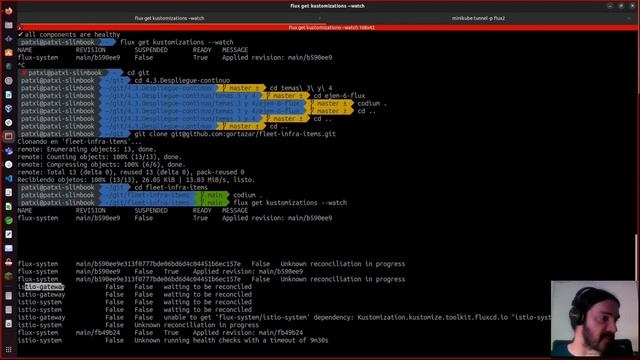
Task: Click the terminal vertical scrollbar handle
Action: point(636,257)
